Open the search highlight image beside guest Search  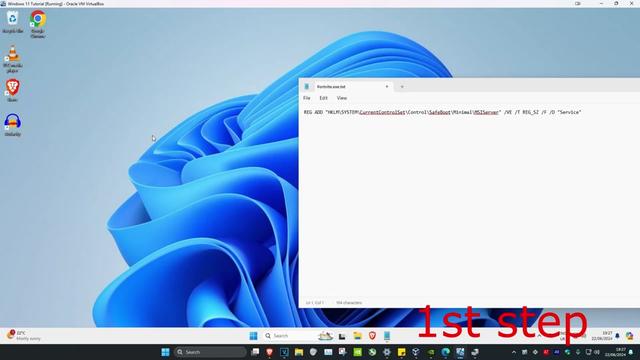click(325, 336)
